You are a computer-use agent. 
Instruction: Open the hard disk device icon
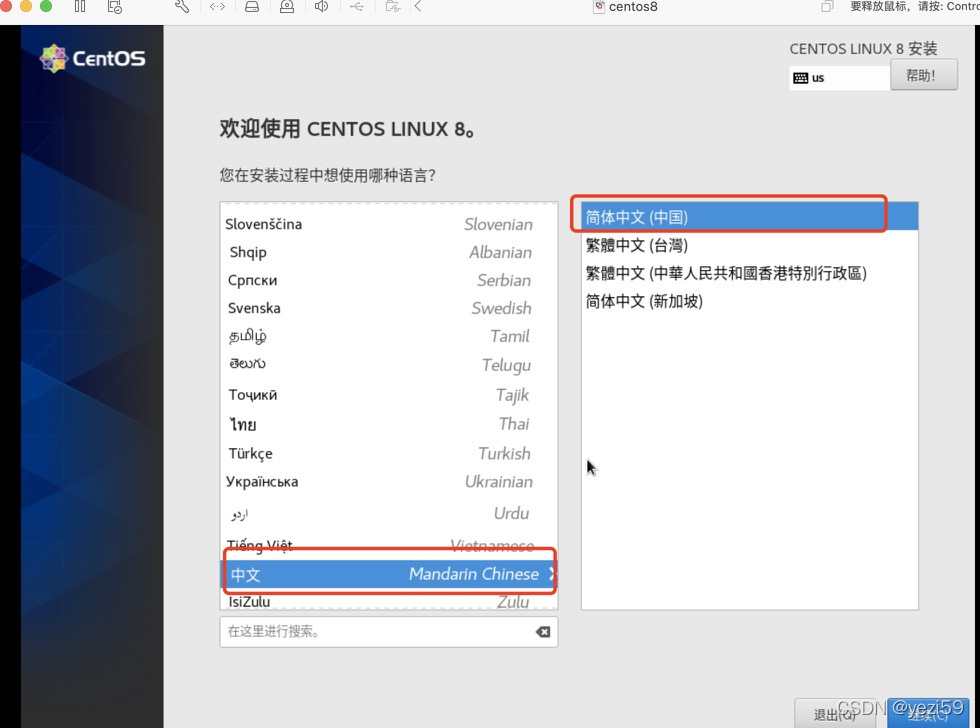(252, 7)
